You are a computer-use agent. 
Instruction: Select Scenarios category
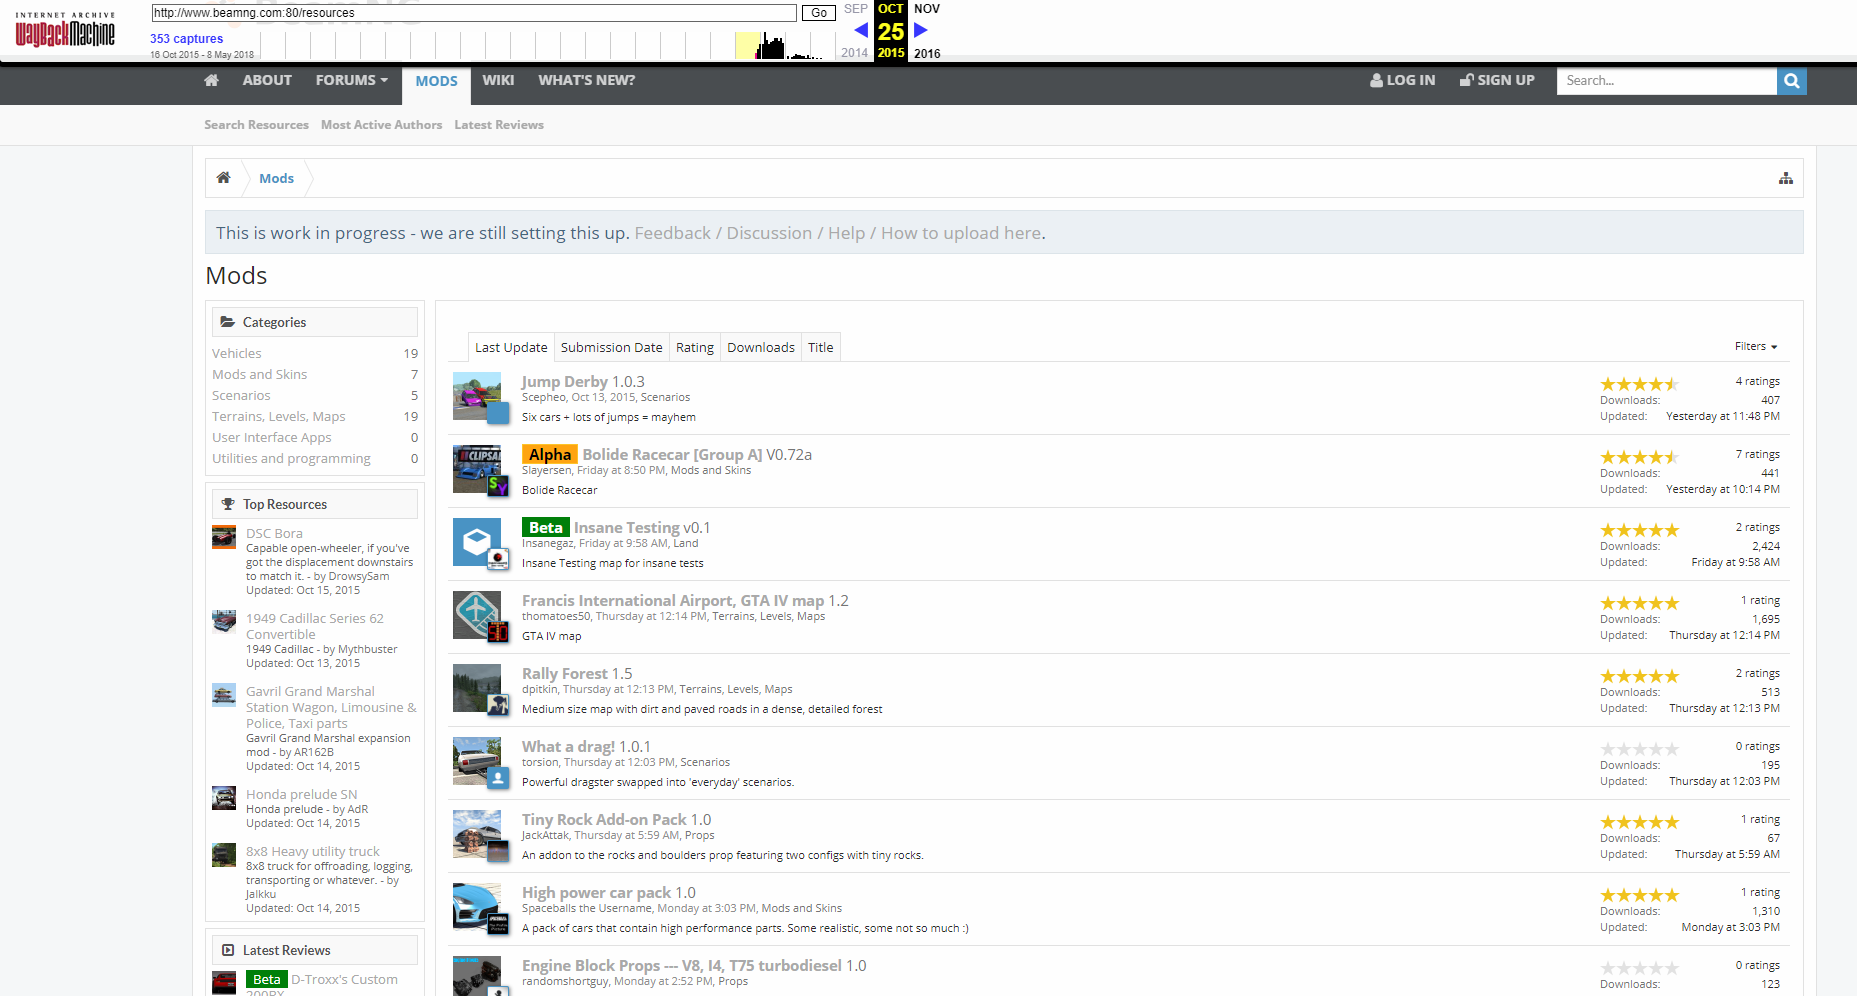[x=241, y=396]
